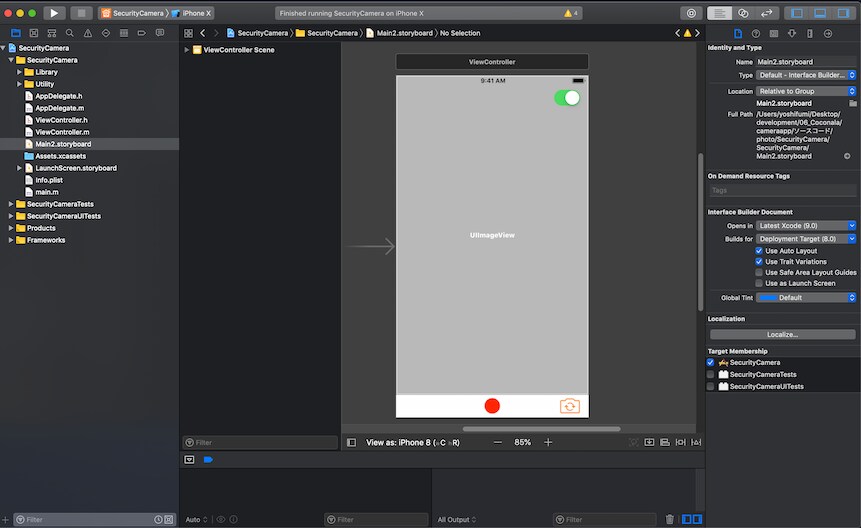861x528 pixels.
Task: Open the Global Tint color selector
Action: pyautogui.click(x=806, y=297)
